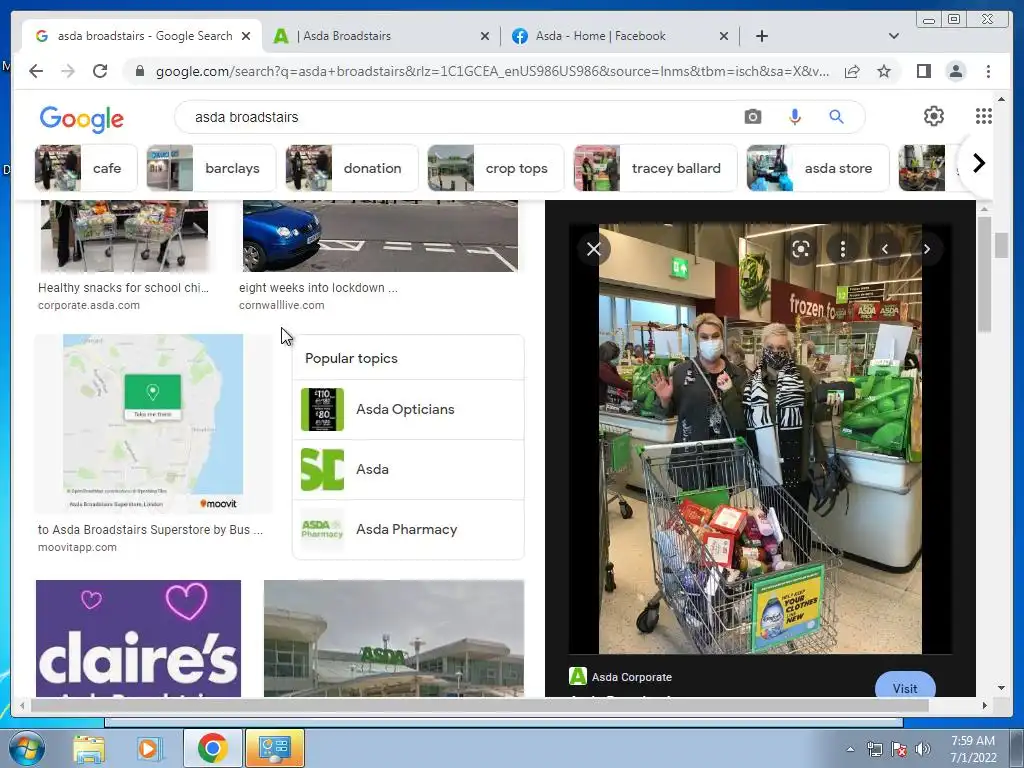Filter images by donation chip
The width and height of the screenshot is (1024, 768).
(351, 168)
